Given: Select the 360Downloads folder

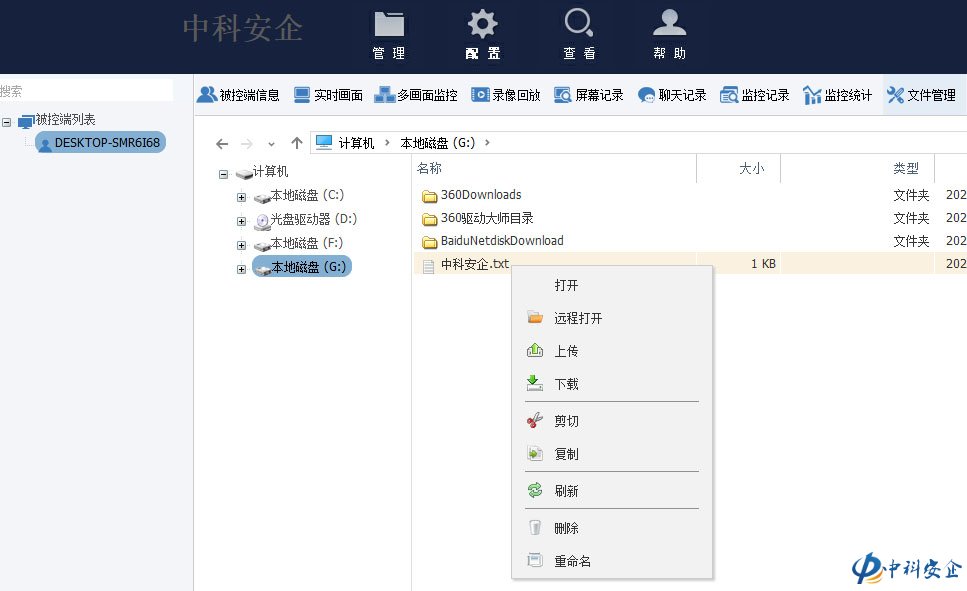Looking at the screenshot, I should click(481, 195).
